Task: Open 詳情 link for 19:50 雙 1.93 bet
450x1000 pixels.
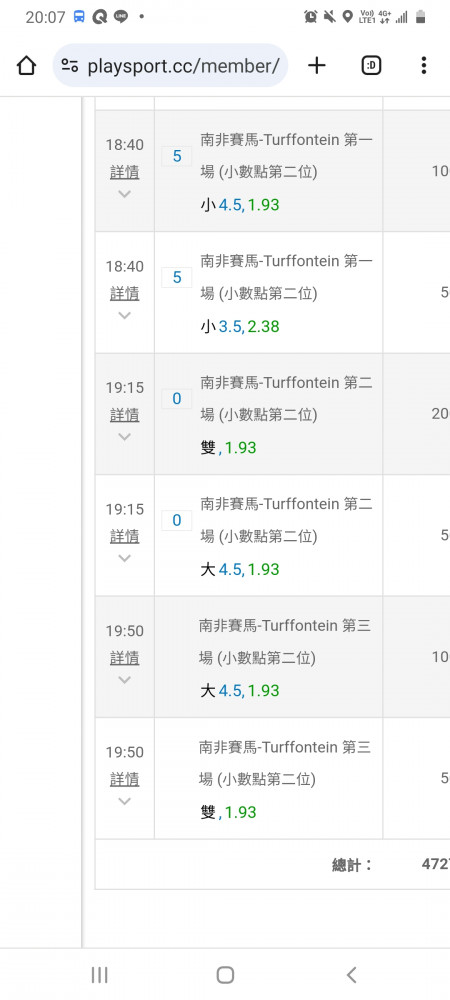Action: tap(125, 779)
